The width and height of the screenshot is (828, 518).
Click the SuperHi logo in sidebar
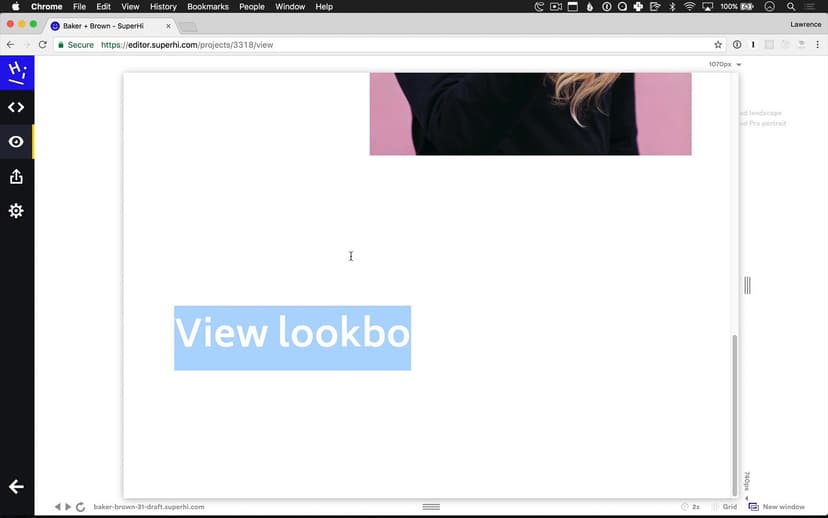coord(16,72)
